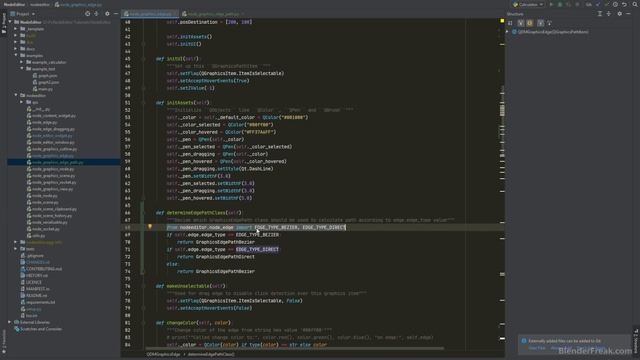
Task: Toggle the show inherited icon in Structure
Action: (x=540, y=23)
